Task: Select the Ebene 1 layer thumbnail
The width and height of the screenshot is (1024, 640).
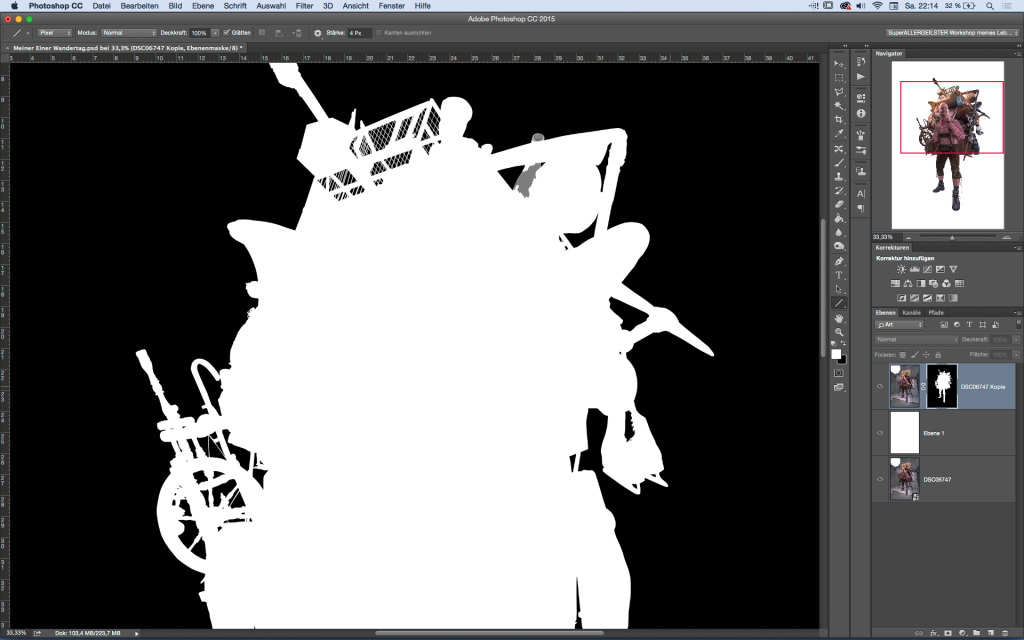Action: (x=904, y=432)
